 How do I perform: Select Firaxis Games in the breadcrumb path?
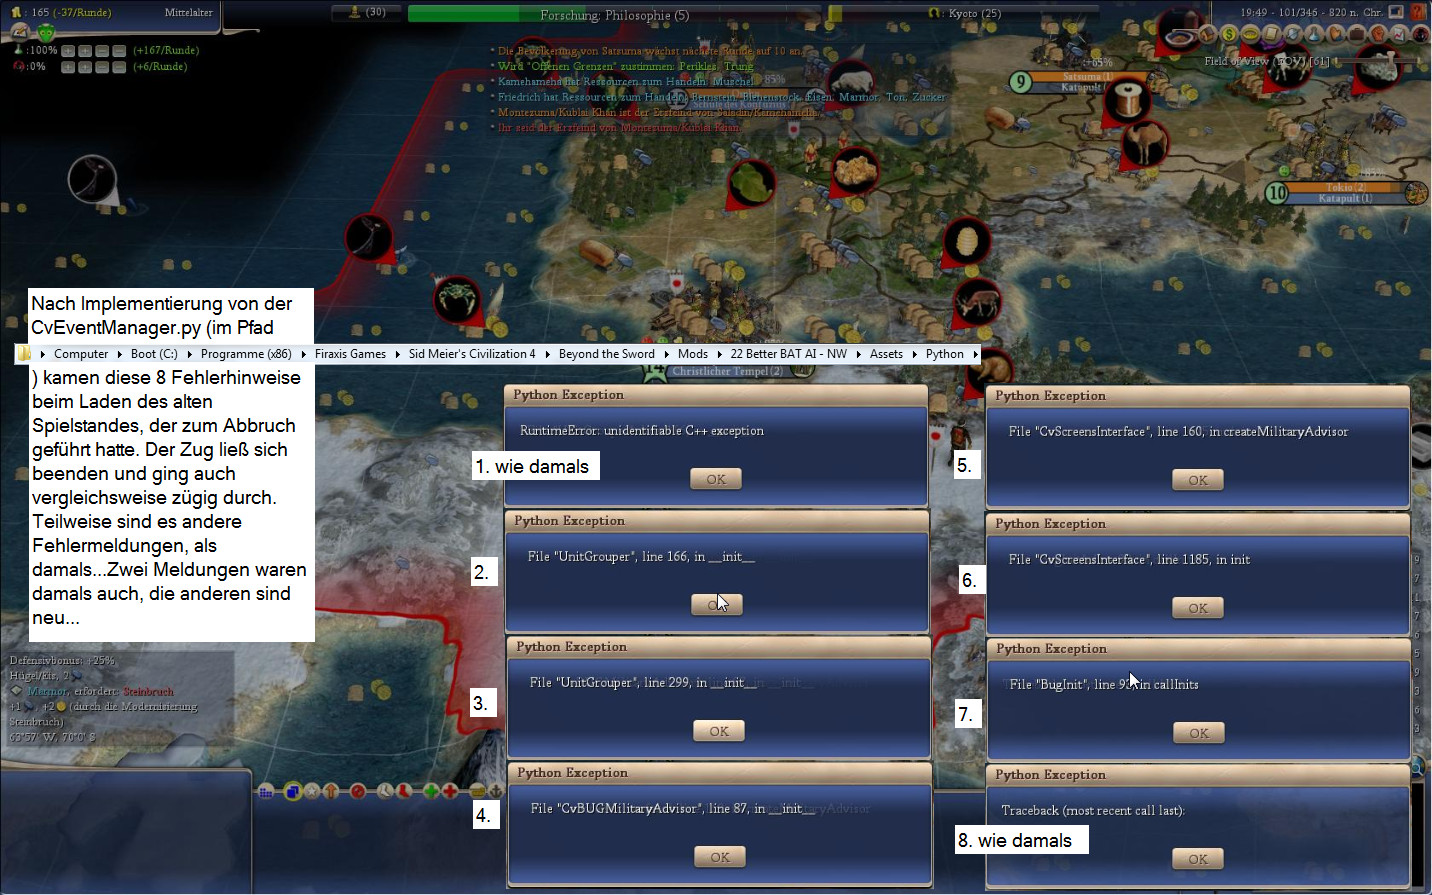(x=350, y=354)
